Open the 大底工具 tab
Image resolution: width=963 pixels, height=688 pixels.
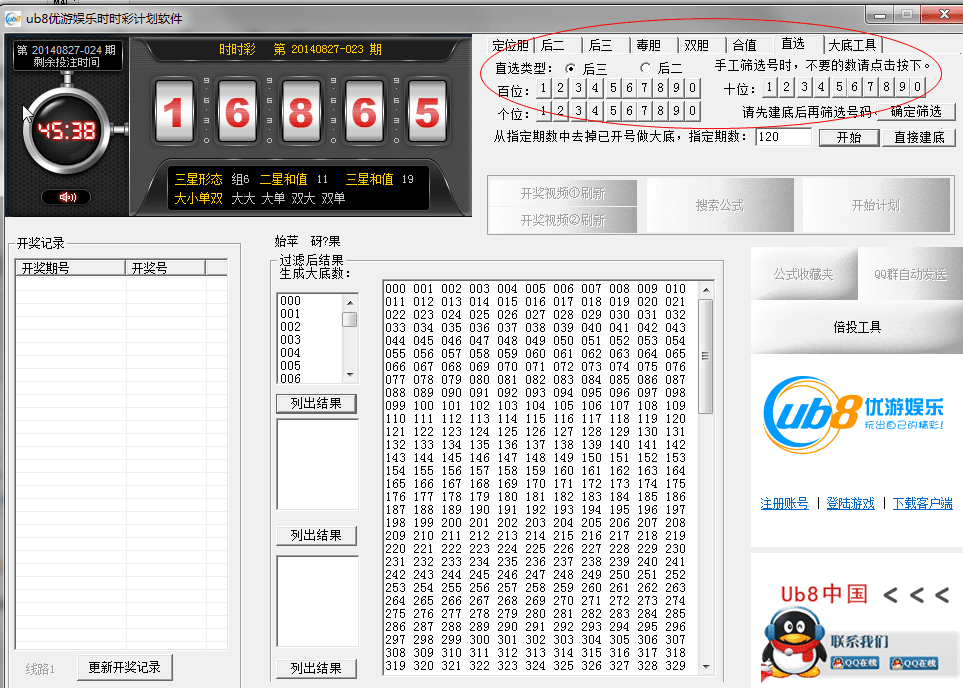[852, 45]
